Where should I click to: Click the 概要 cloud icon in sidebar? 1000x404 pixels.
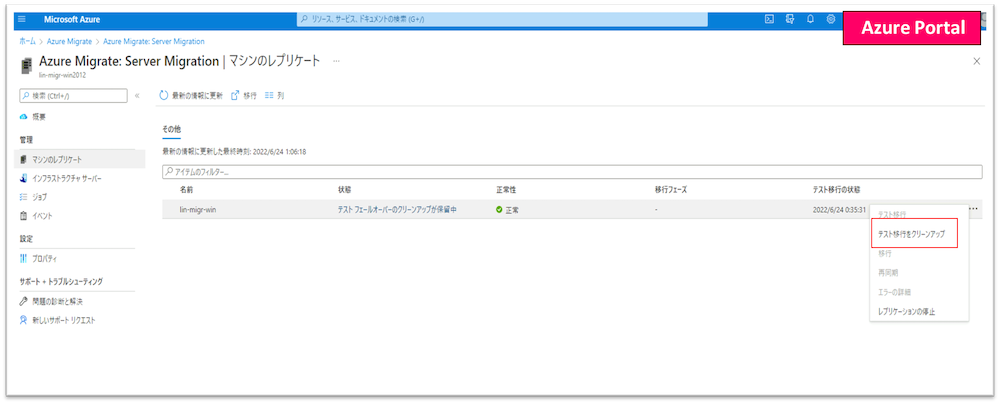click(x=24, y=117)
